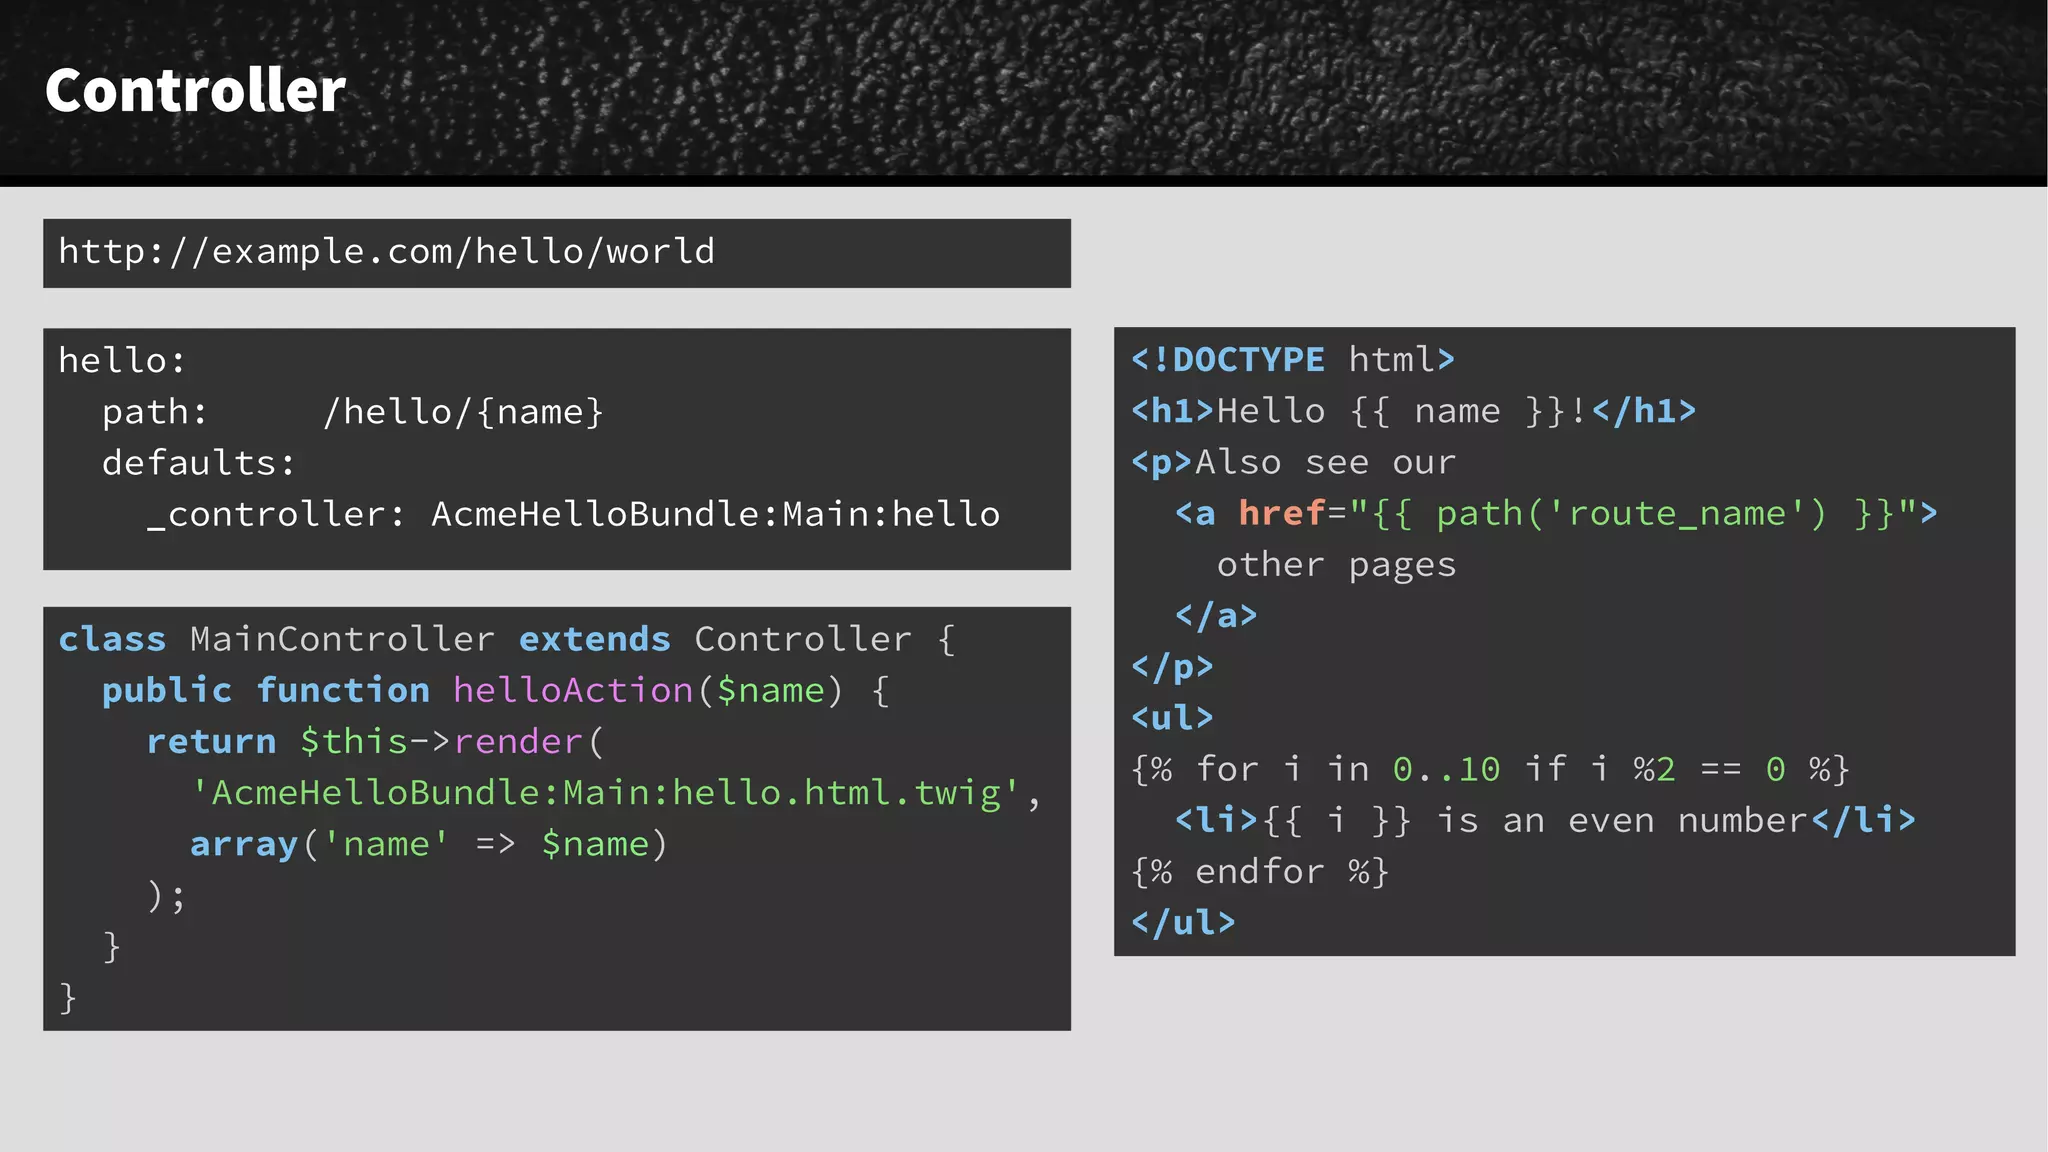This screenshot has width=2048, height=1152.
Task: Click the 'hello:' route name line
Action: pos(122,360)
